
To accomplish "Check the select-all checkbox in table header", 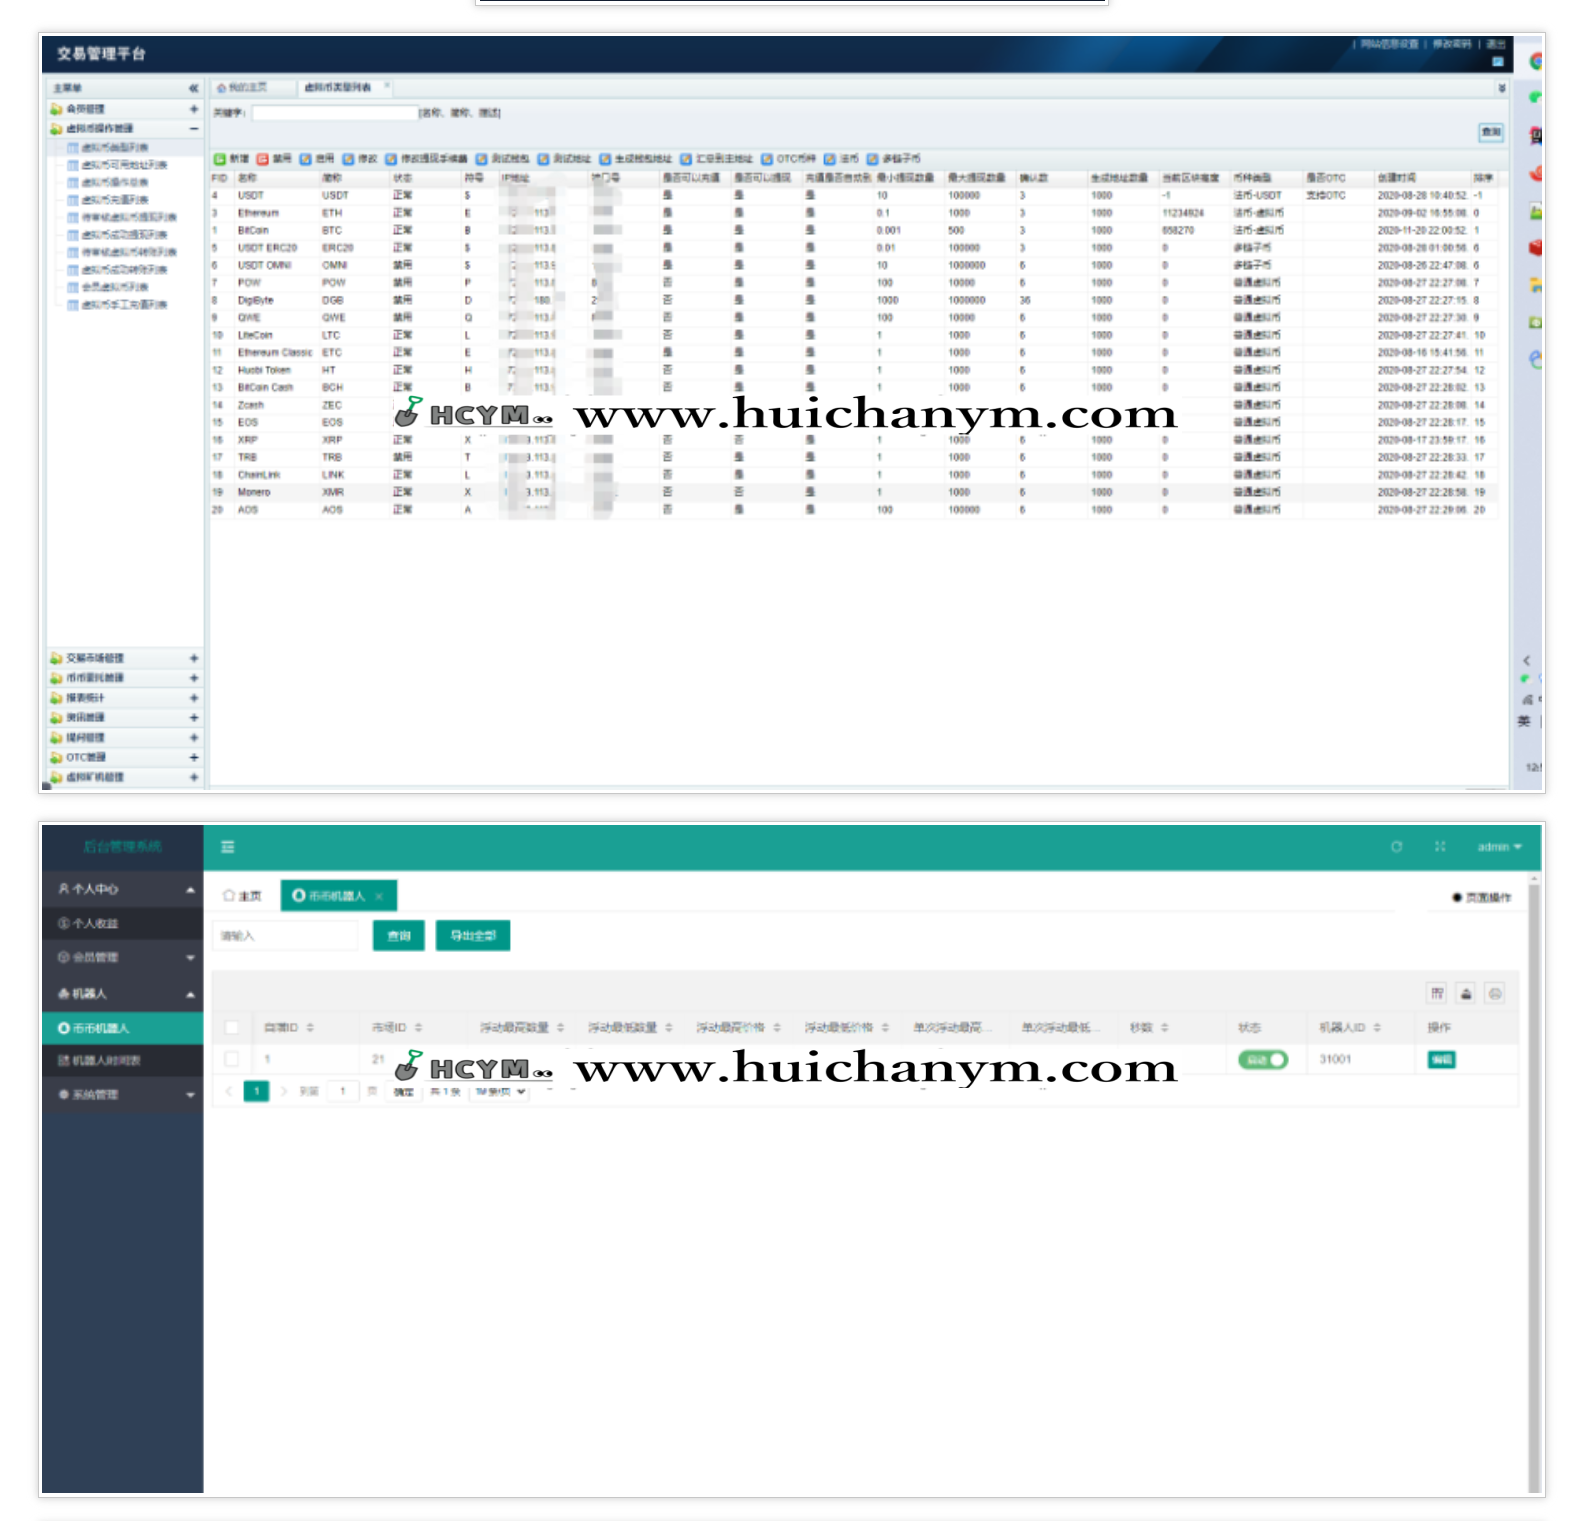I will point(232,1027).
